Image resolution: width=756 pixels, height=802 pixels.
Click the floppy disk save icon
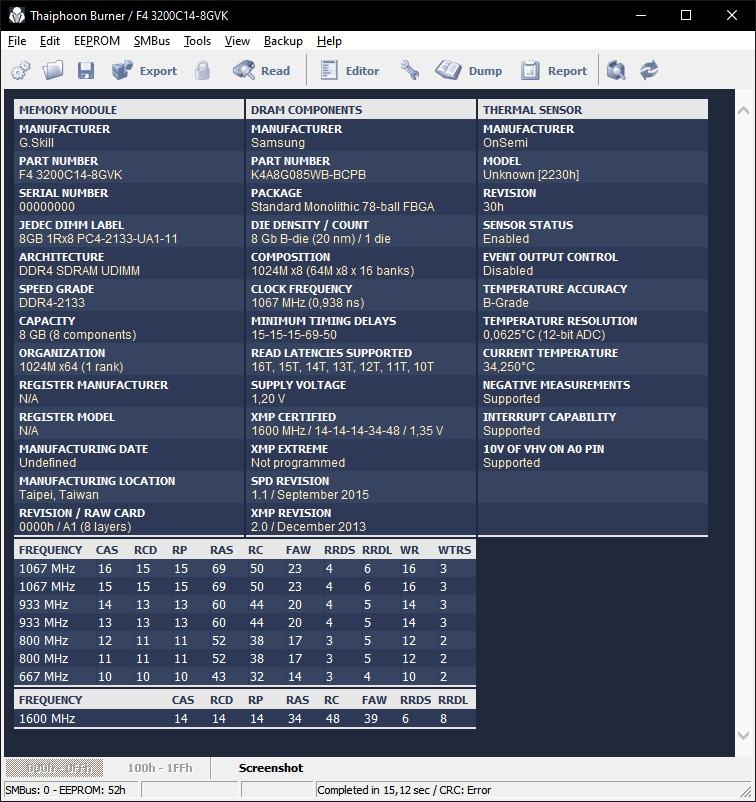pyautogui.click(x=86, y=70)
